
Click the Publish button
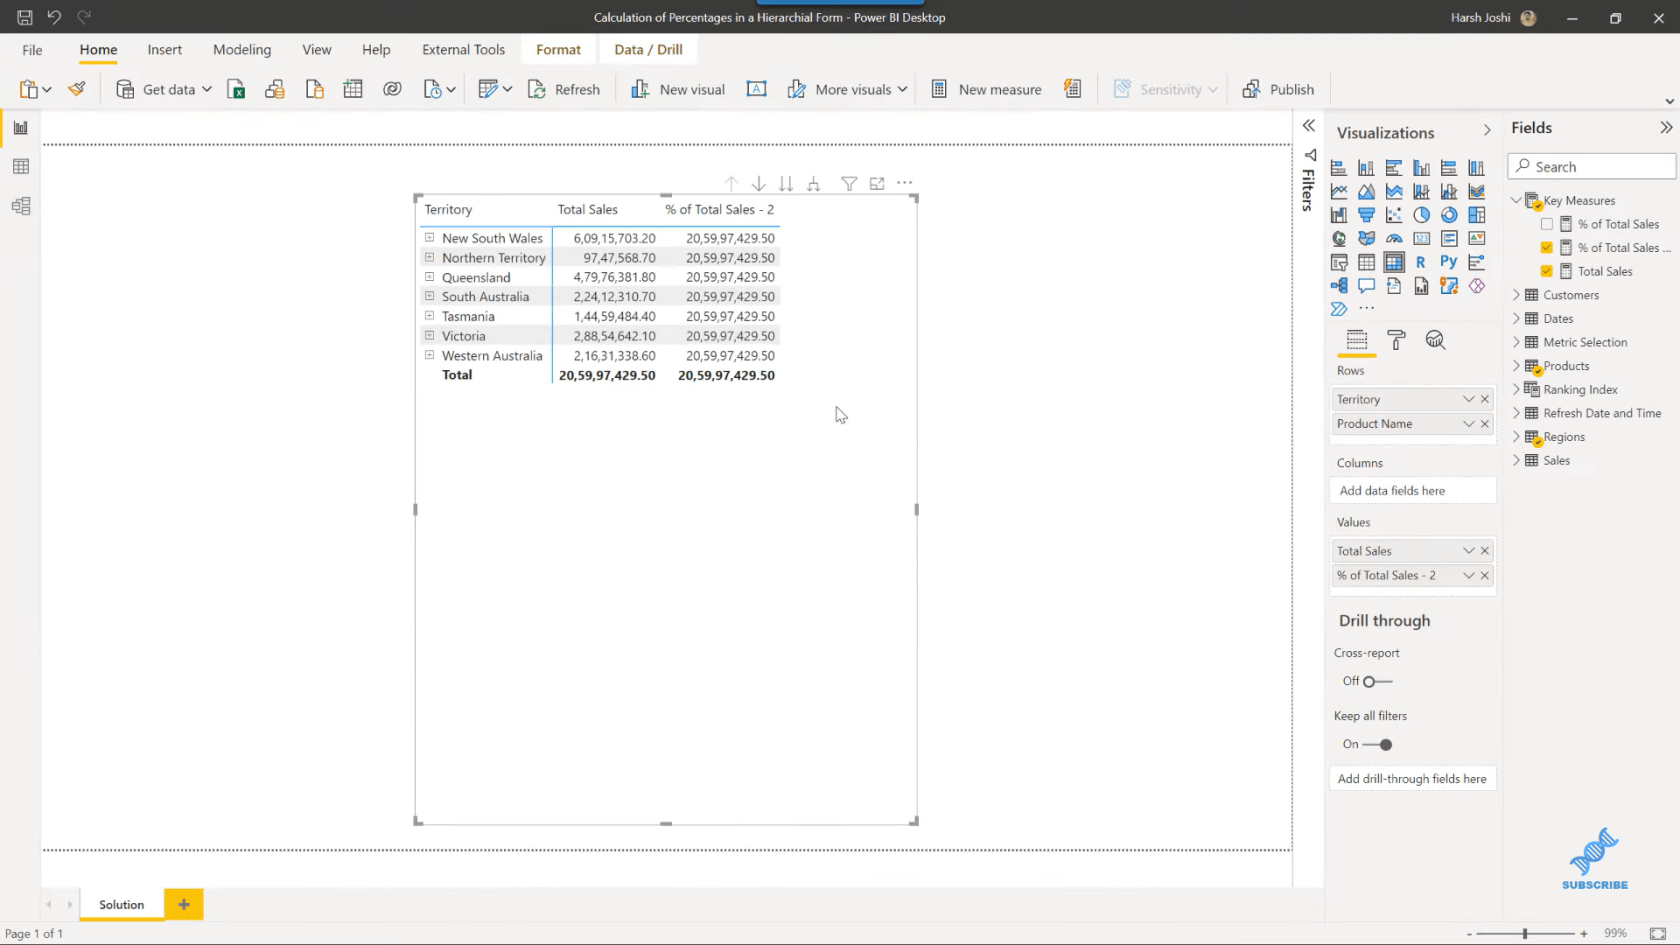(x=1278, y=89)
